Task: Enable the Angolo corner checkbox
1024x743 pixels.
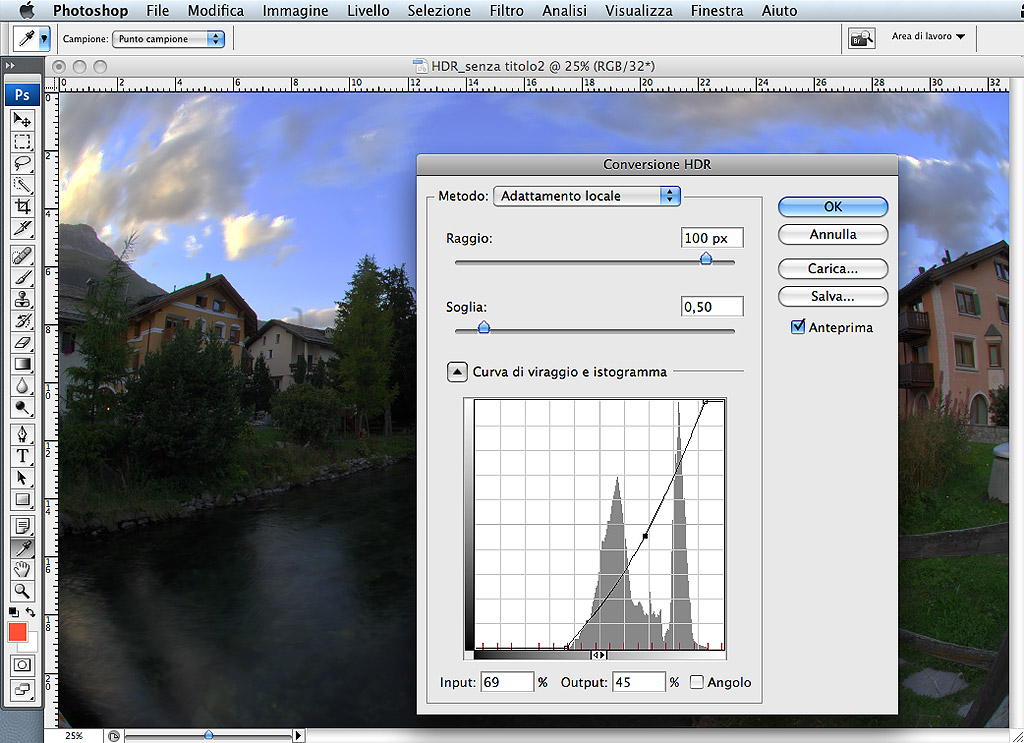Action: pos(697,682)
